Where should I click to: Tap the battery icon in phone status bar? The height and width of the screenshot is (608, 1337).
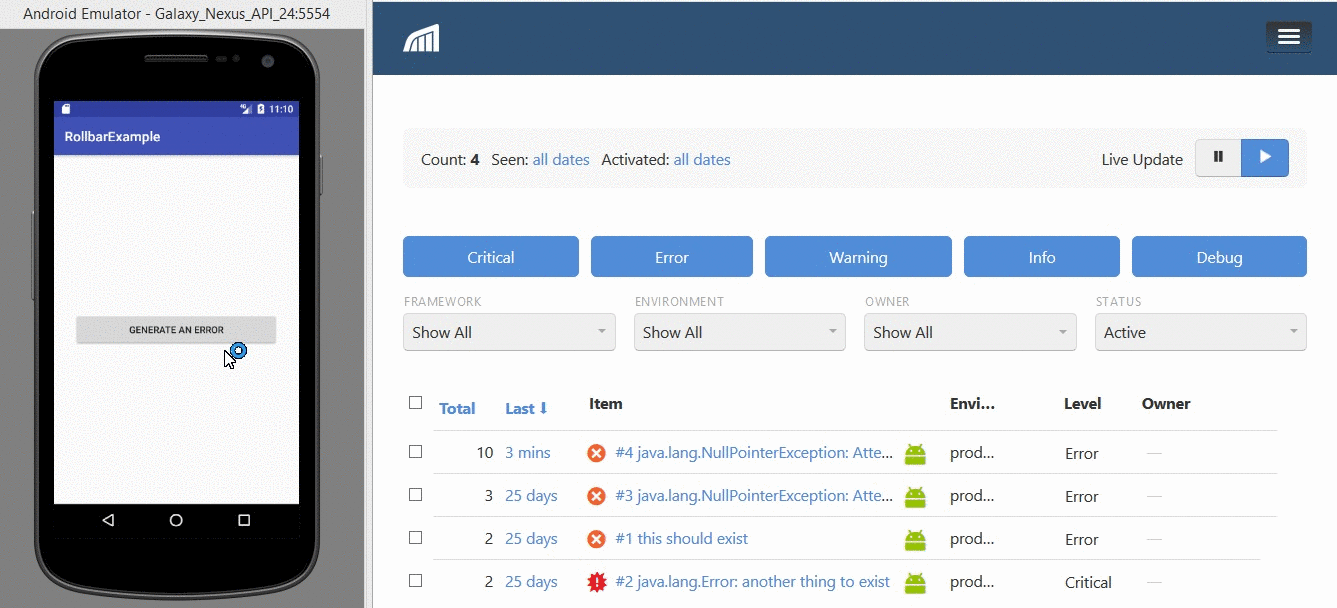pyautogui.click(x=261, y=108)
